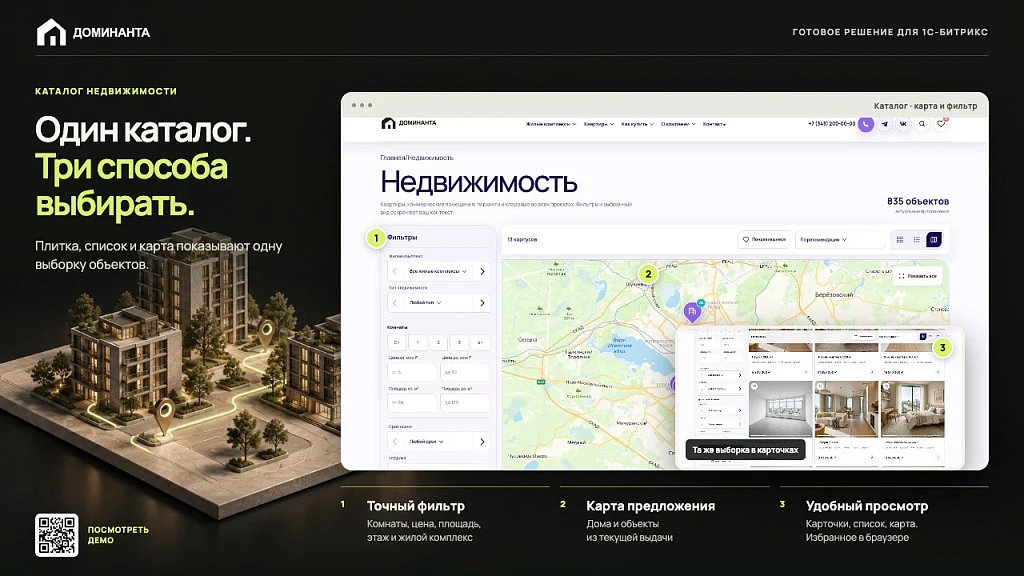1024x576 pixels.
Task: Click 'Посмотреть демо' link
Action: 118,535
